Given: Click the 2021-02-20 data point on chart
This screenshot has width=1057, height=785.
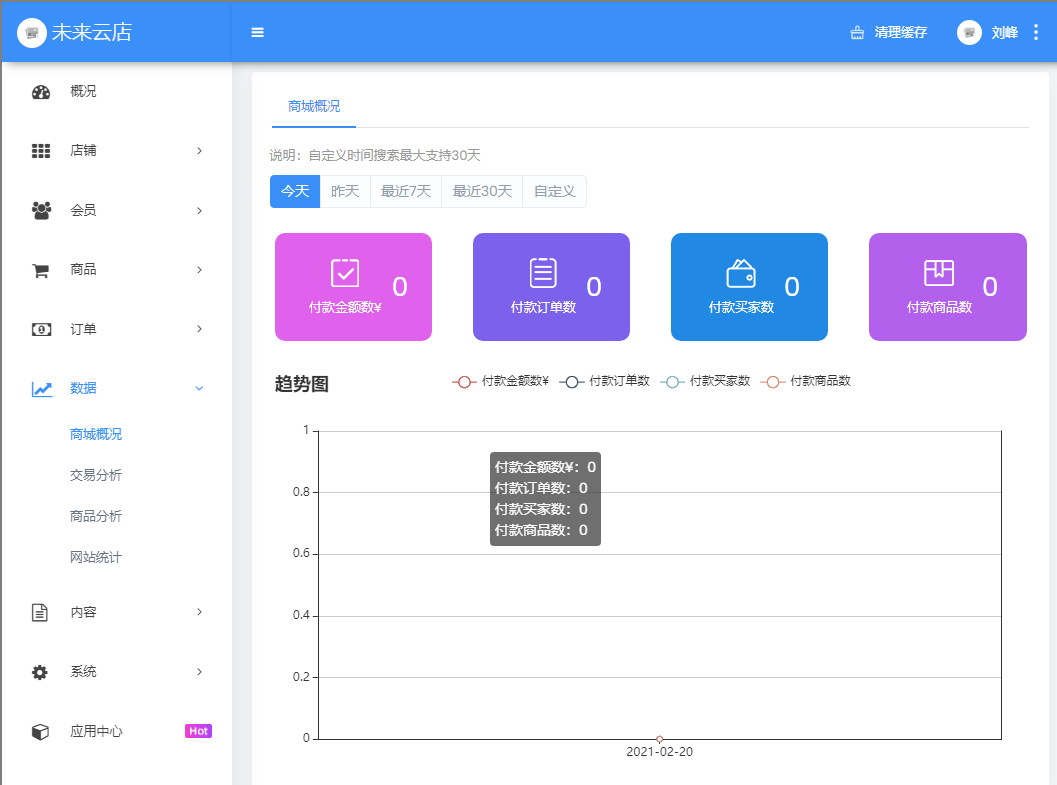Looking at the screenshot, I should pyautogui.click(x=659, y=739).
